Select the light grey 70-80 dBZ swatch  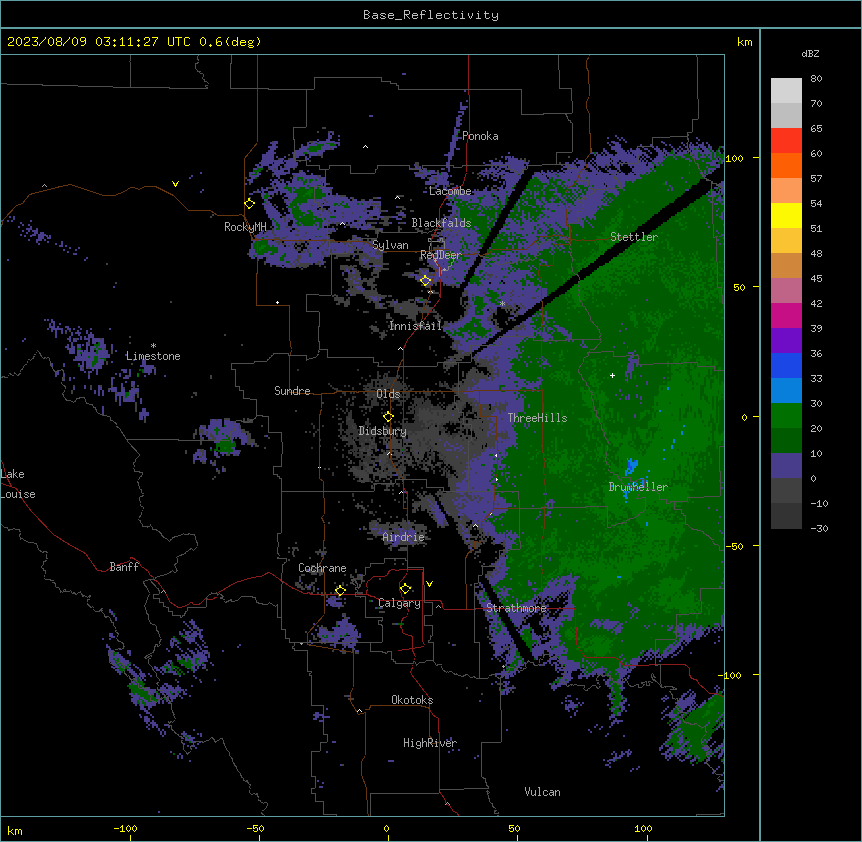point(786,90)
